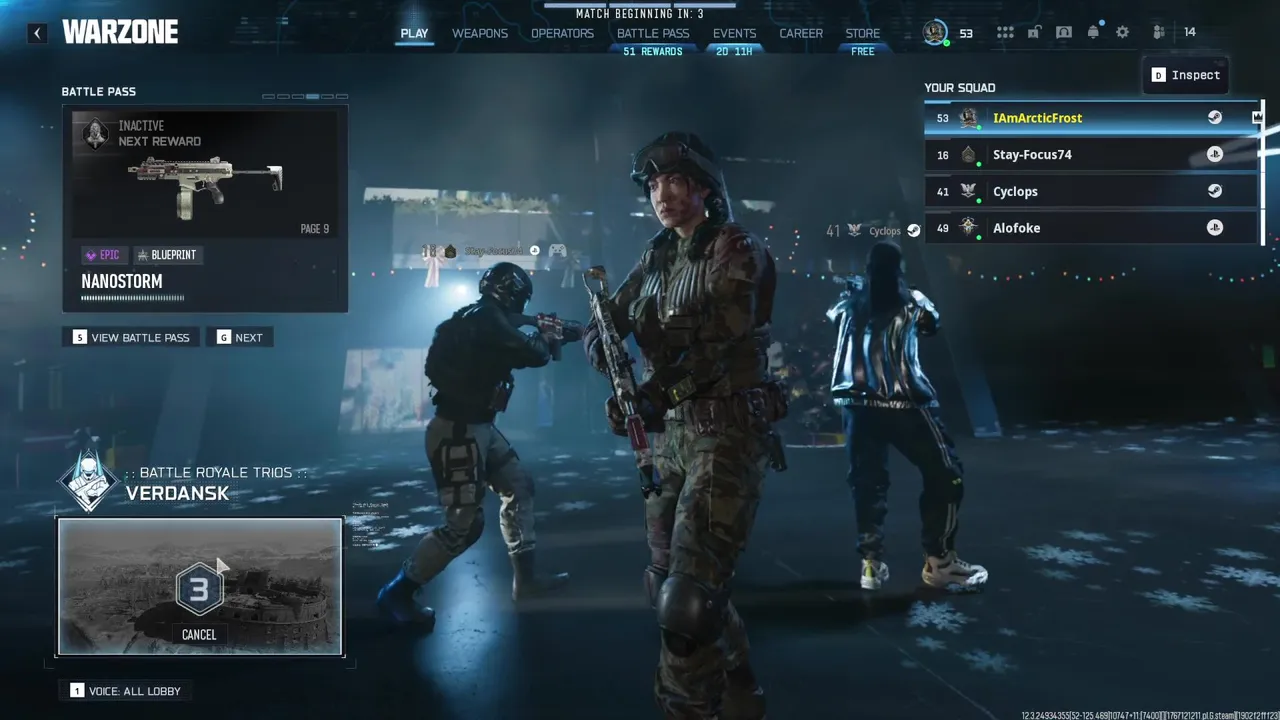Click the Cyclops nameplate above the operator
Image resolution: width=1280 pixels, height=720 pixels.
point(874,231)
